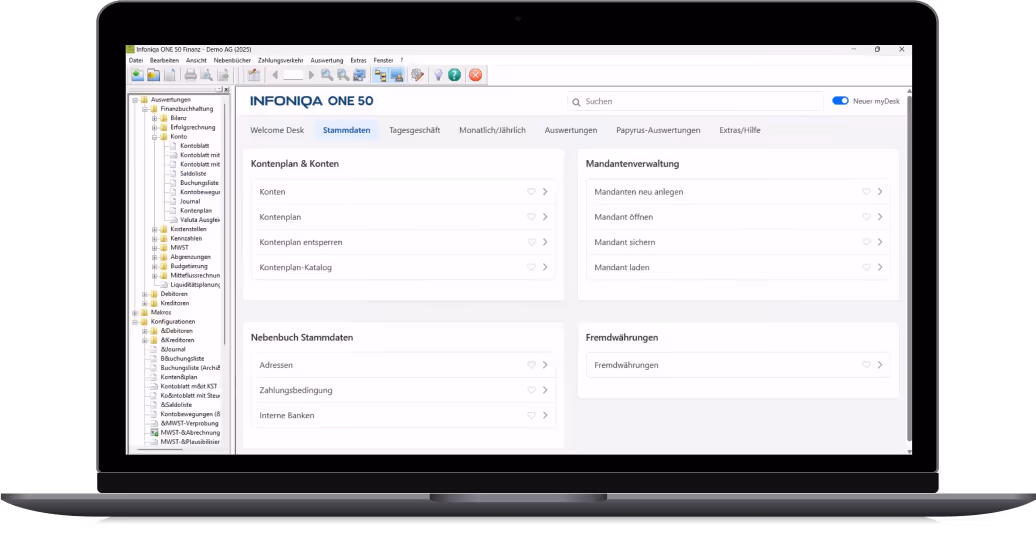1036x545 pixels.
Task: Favorite the Konten entry via heart icon
Action: [531, 192]
